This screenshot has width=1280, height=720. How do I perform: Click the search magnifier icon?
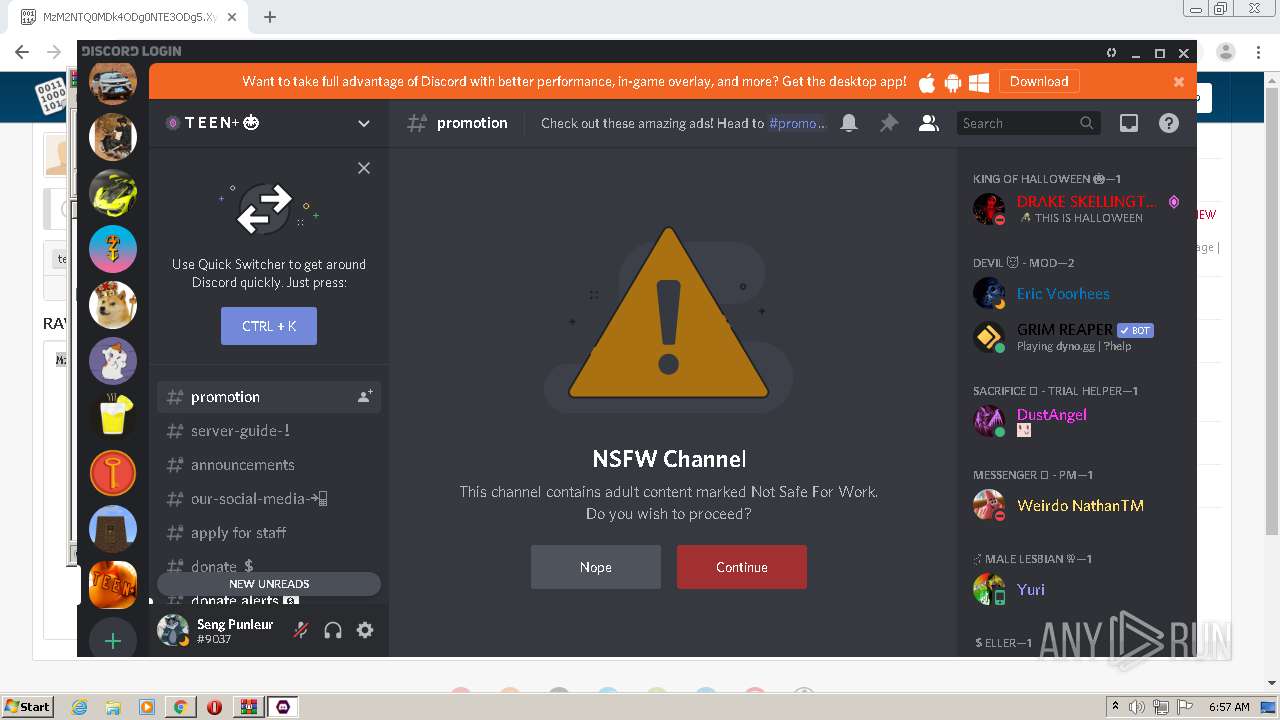point(1087,123)
